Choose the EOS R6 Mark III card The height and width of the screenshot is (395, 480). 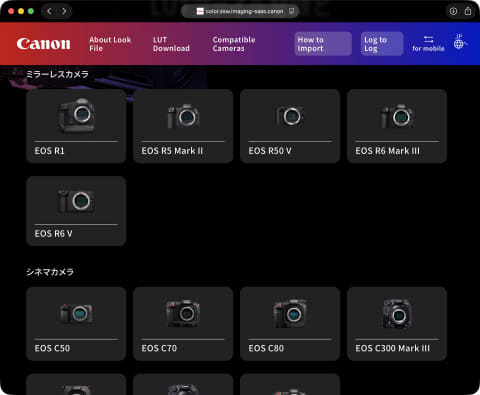397,126
